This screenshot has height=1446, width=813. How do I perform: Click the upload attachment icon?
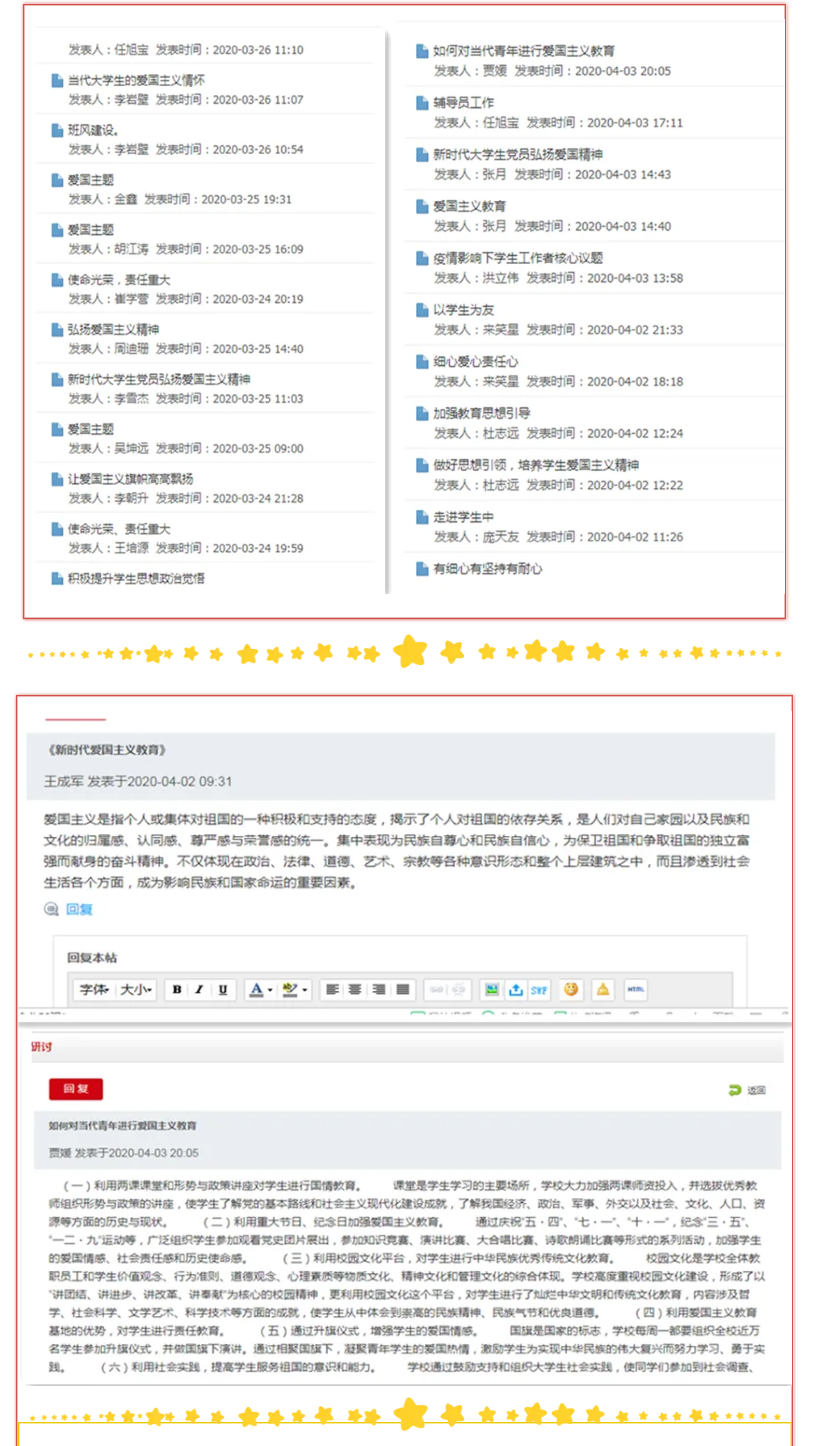point(515,990)
